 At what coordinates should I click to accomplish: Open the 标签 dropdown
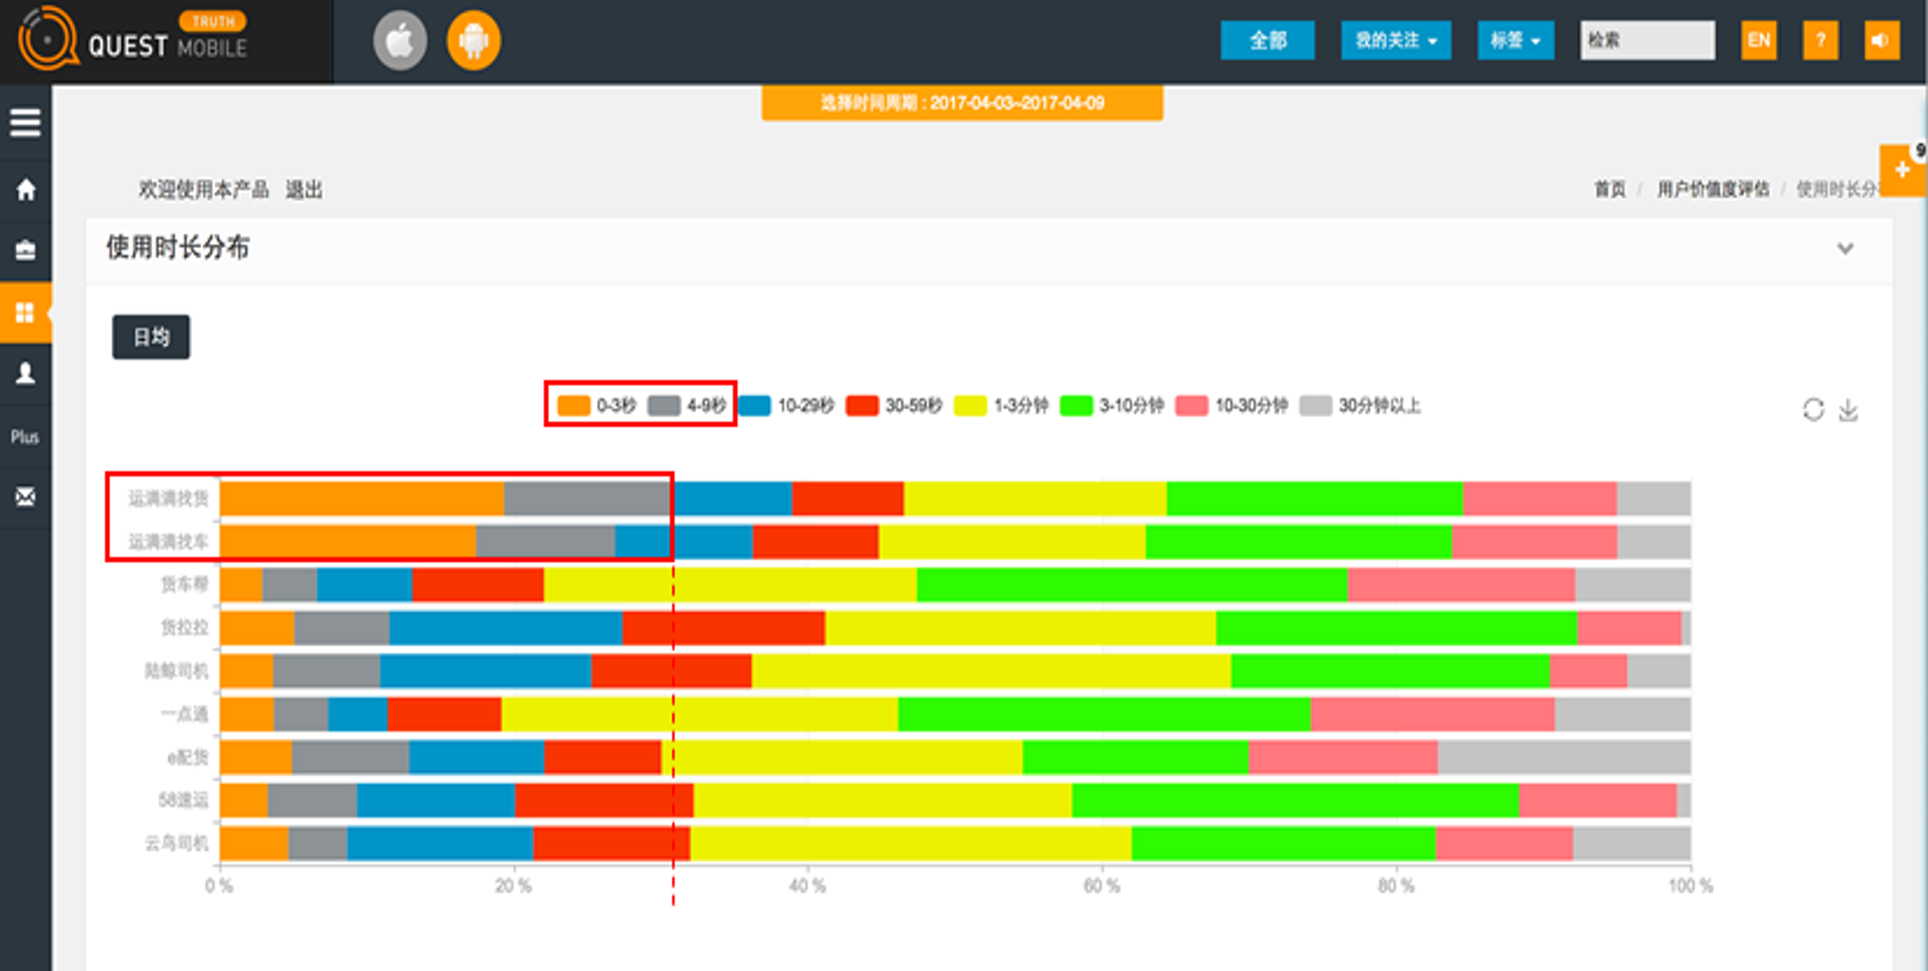tap(1515, 41)
